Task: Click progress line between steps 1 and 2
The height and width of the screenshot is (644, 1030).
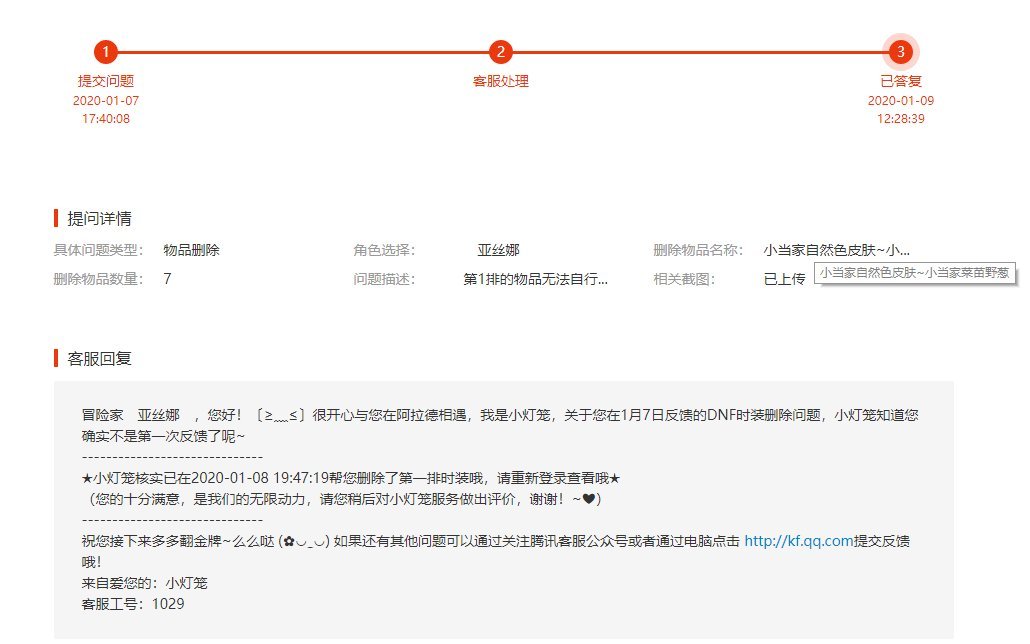Action: pyautogui.click(x=300, y=52)
